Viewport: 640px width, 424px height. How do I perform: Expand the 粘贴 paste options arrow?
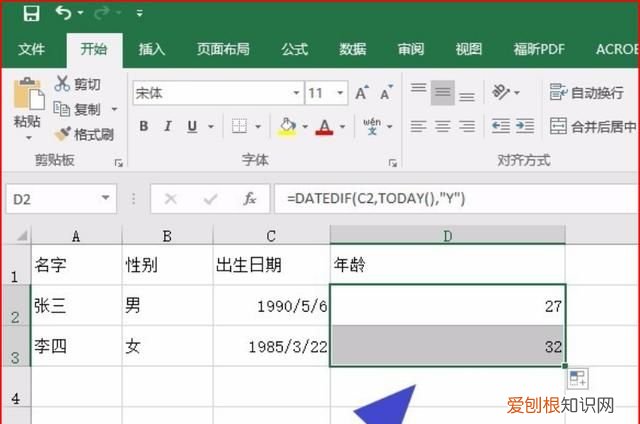click(28, 138)
